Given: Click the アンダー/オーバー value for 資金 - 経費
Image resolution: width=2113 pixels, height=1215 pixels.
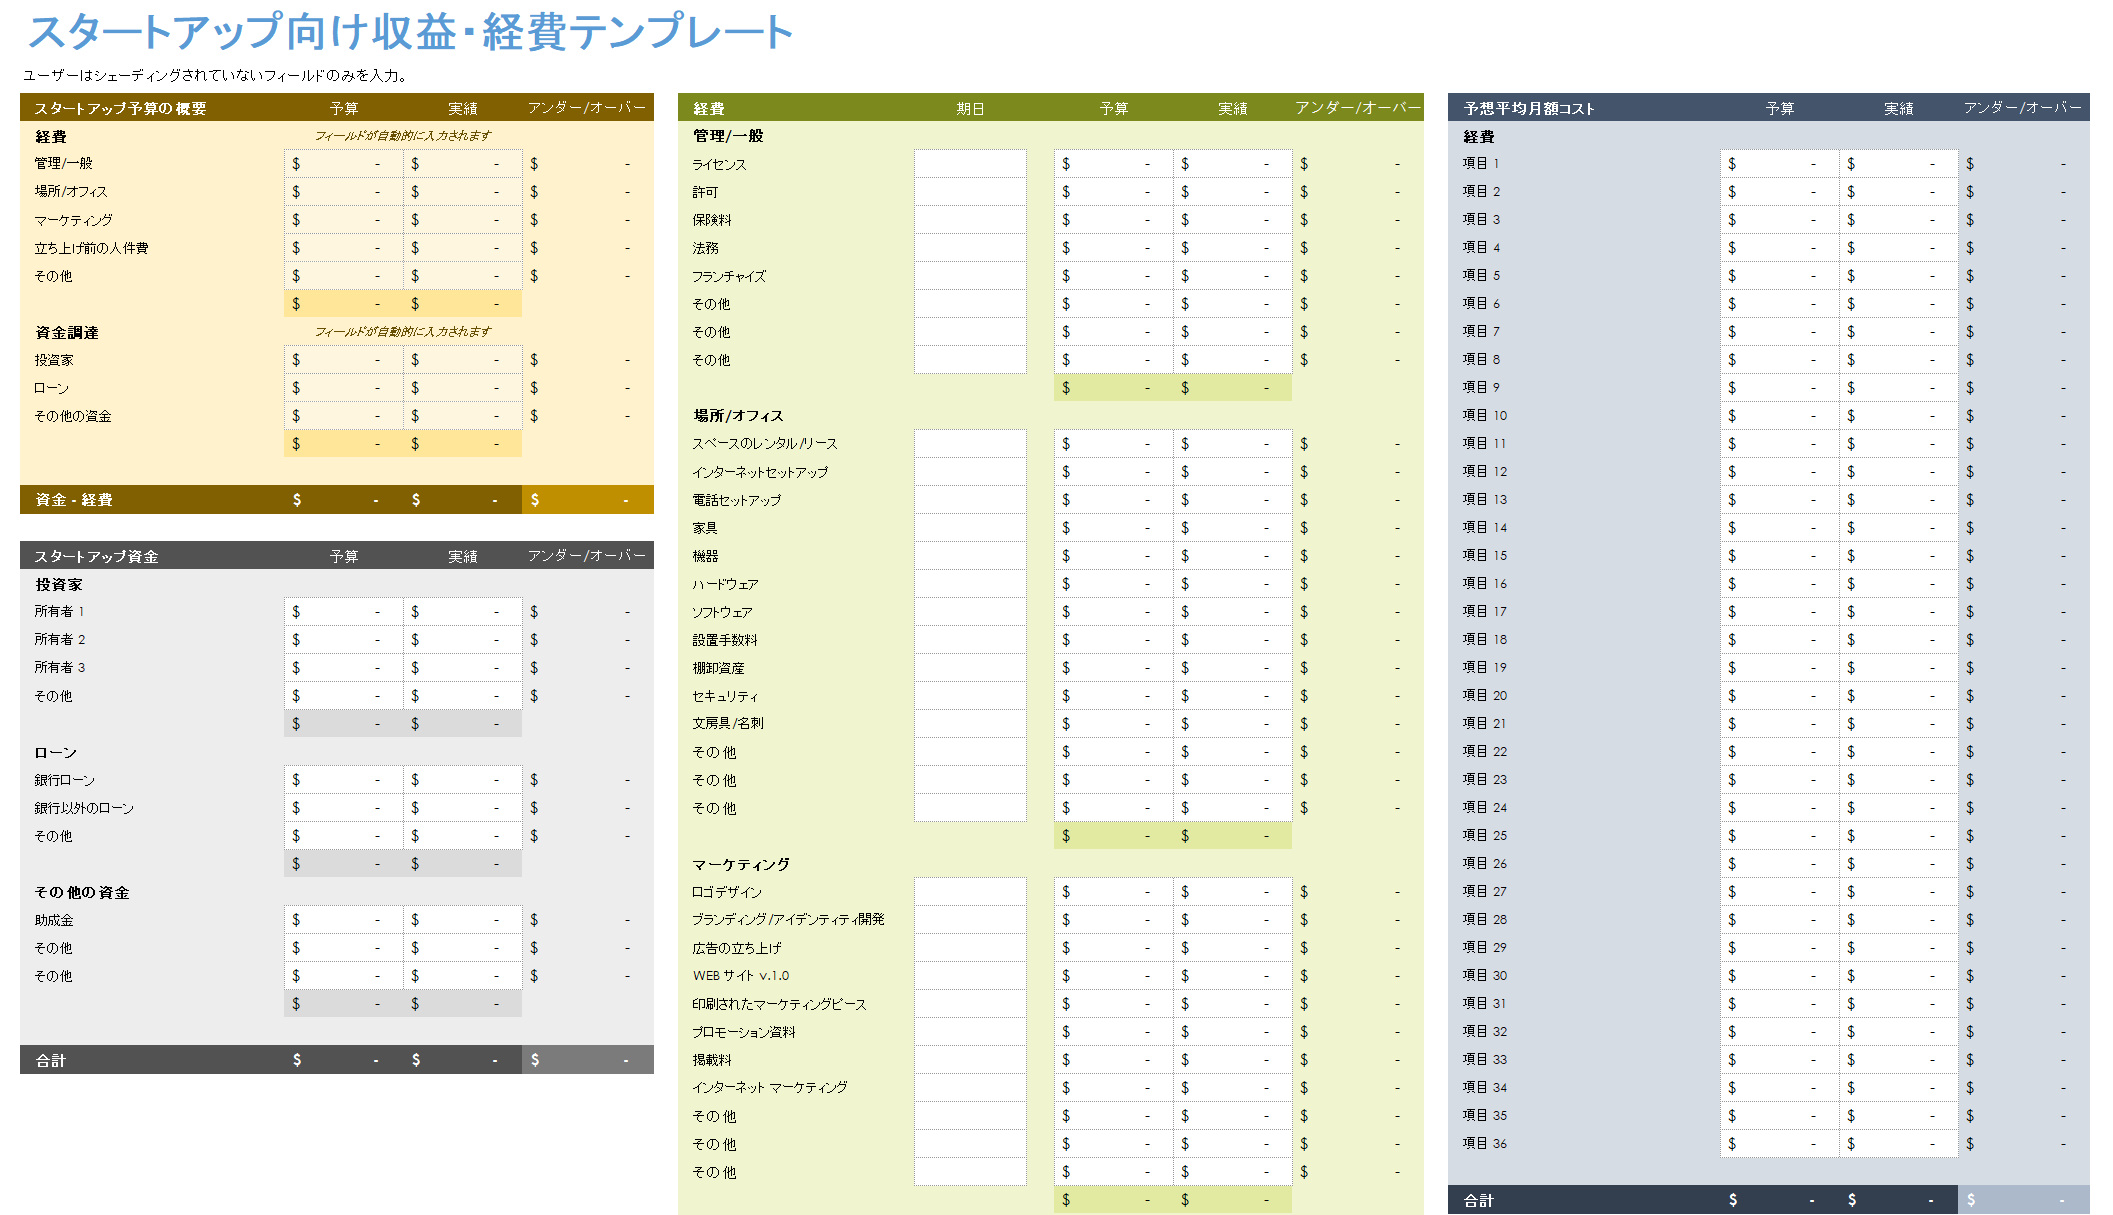Looking at the screenshot, I should (x=588, y=500).
